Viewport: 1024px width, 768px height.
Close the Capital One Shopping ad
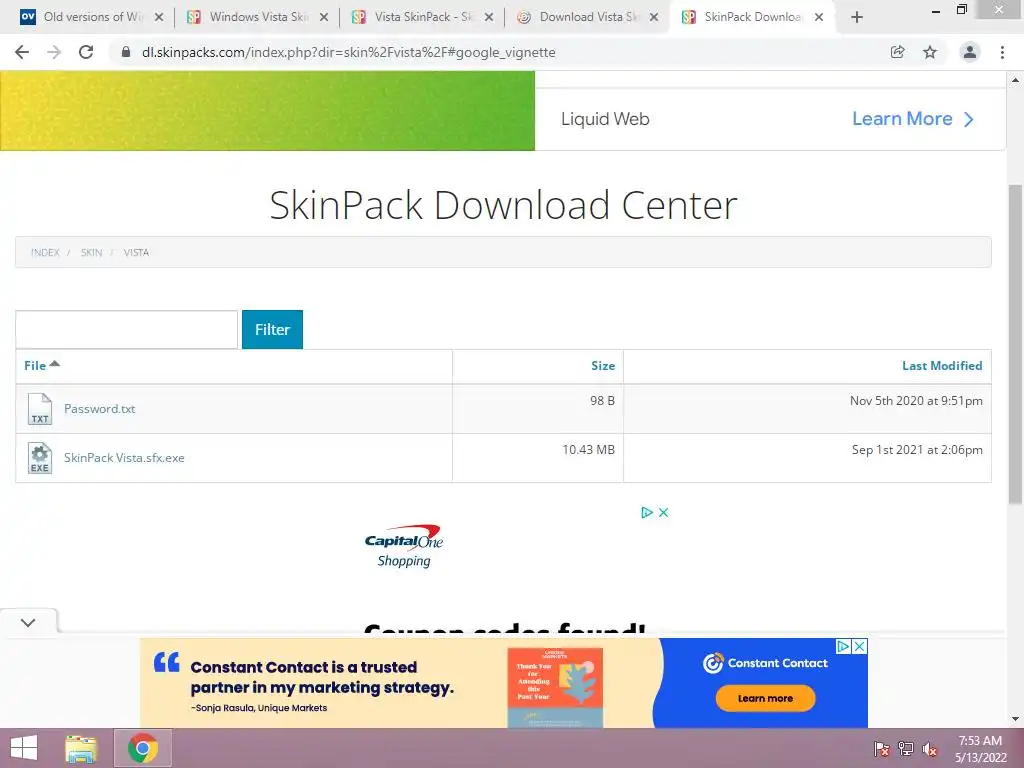pos(664,513)
